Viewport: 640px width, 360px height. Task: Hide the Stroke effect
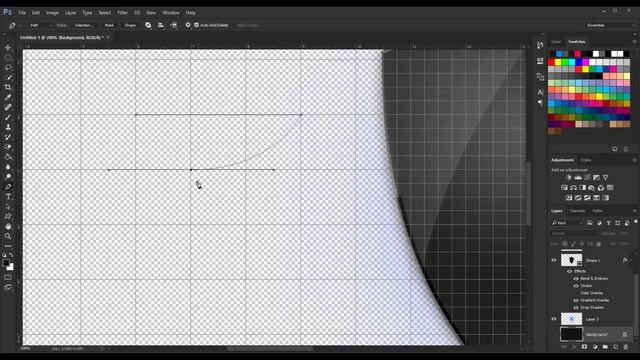point(576,286)
